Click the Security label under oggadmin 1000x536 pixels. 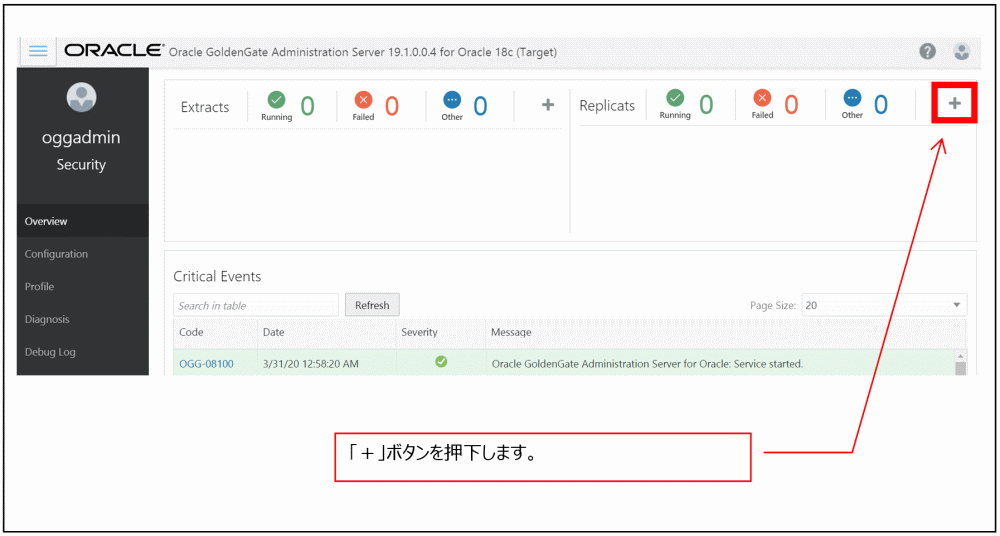coord(81,165)
